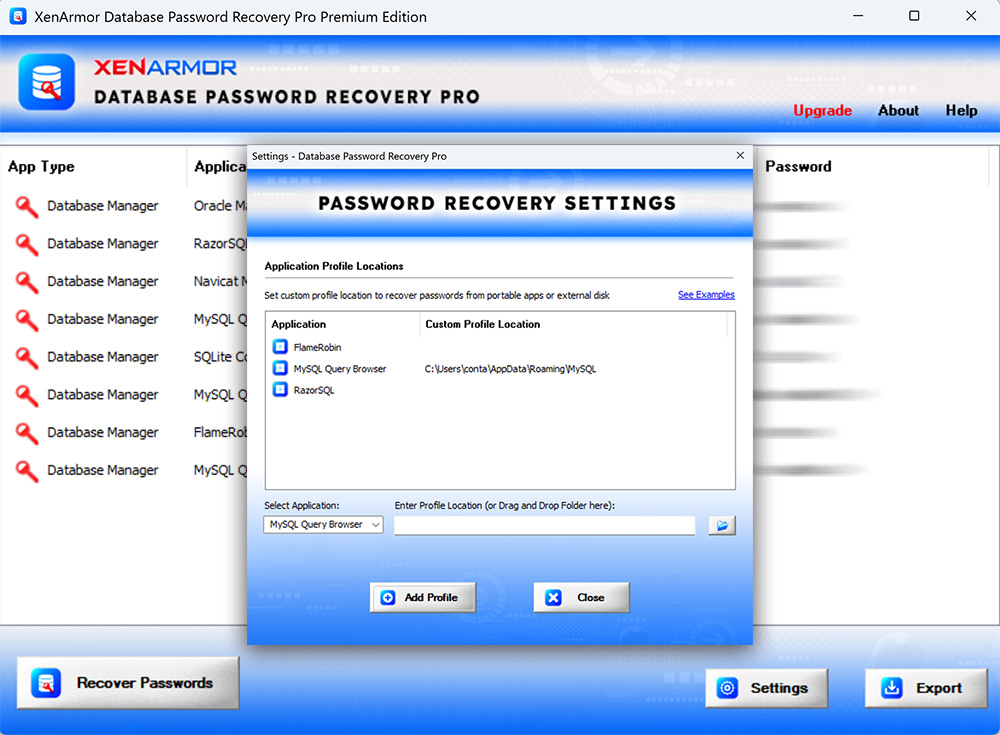Open the Upgrade menu item
1000x735 pixels.
pos(822,110)
